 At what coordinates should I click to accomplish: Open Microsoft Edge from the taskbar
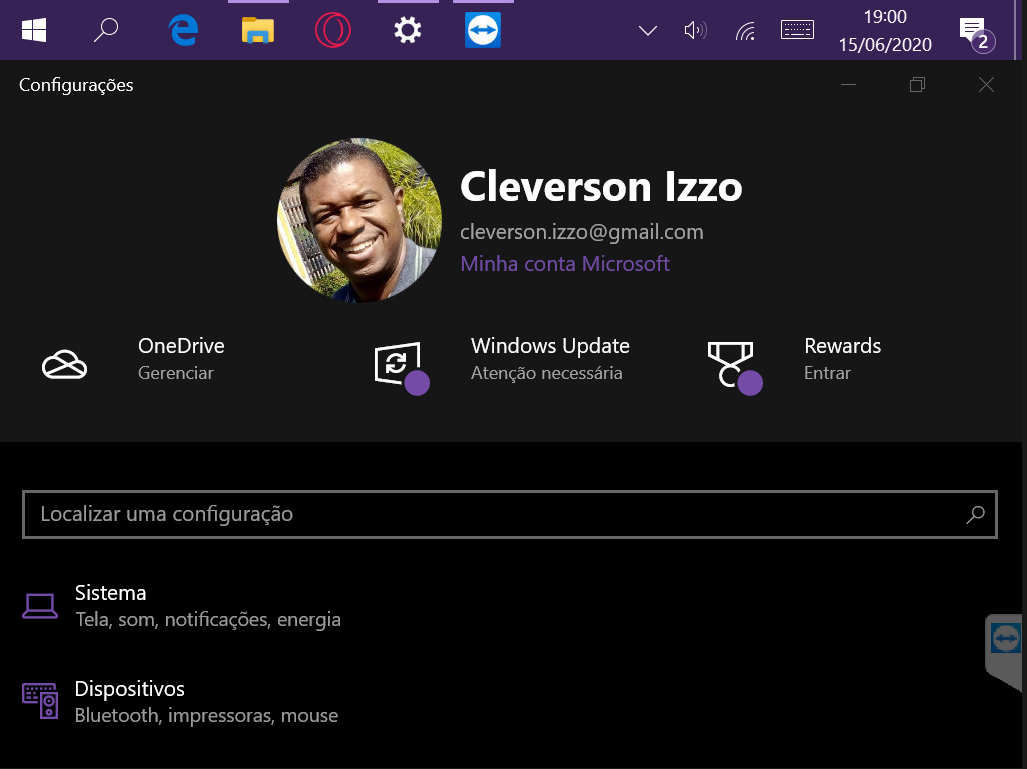point(183,31)
